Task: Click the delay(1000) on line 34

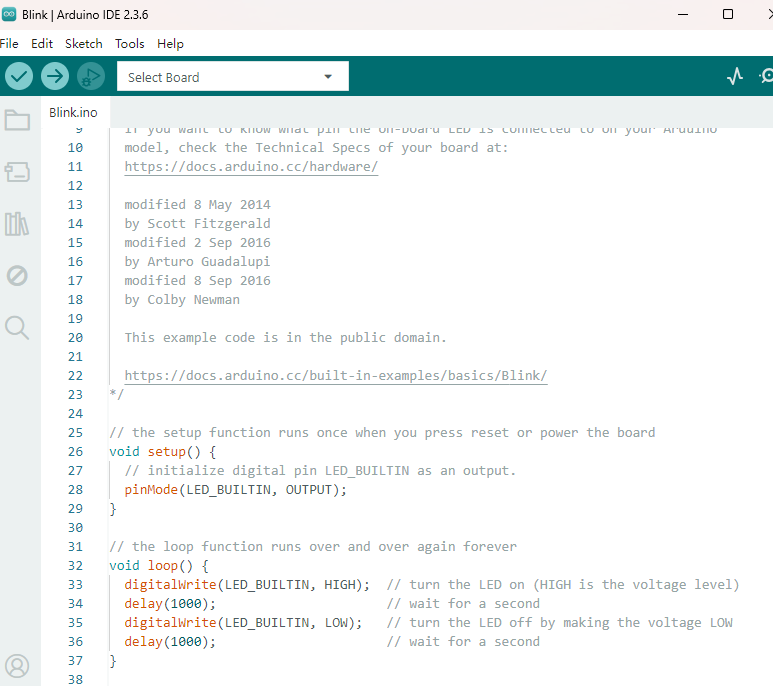Action: click(170, 604)
